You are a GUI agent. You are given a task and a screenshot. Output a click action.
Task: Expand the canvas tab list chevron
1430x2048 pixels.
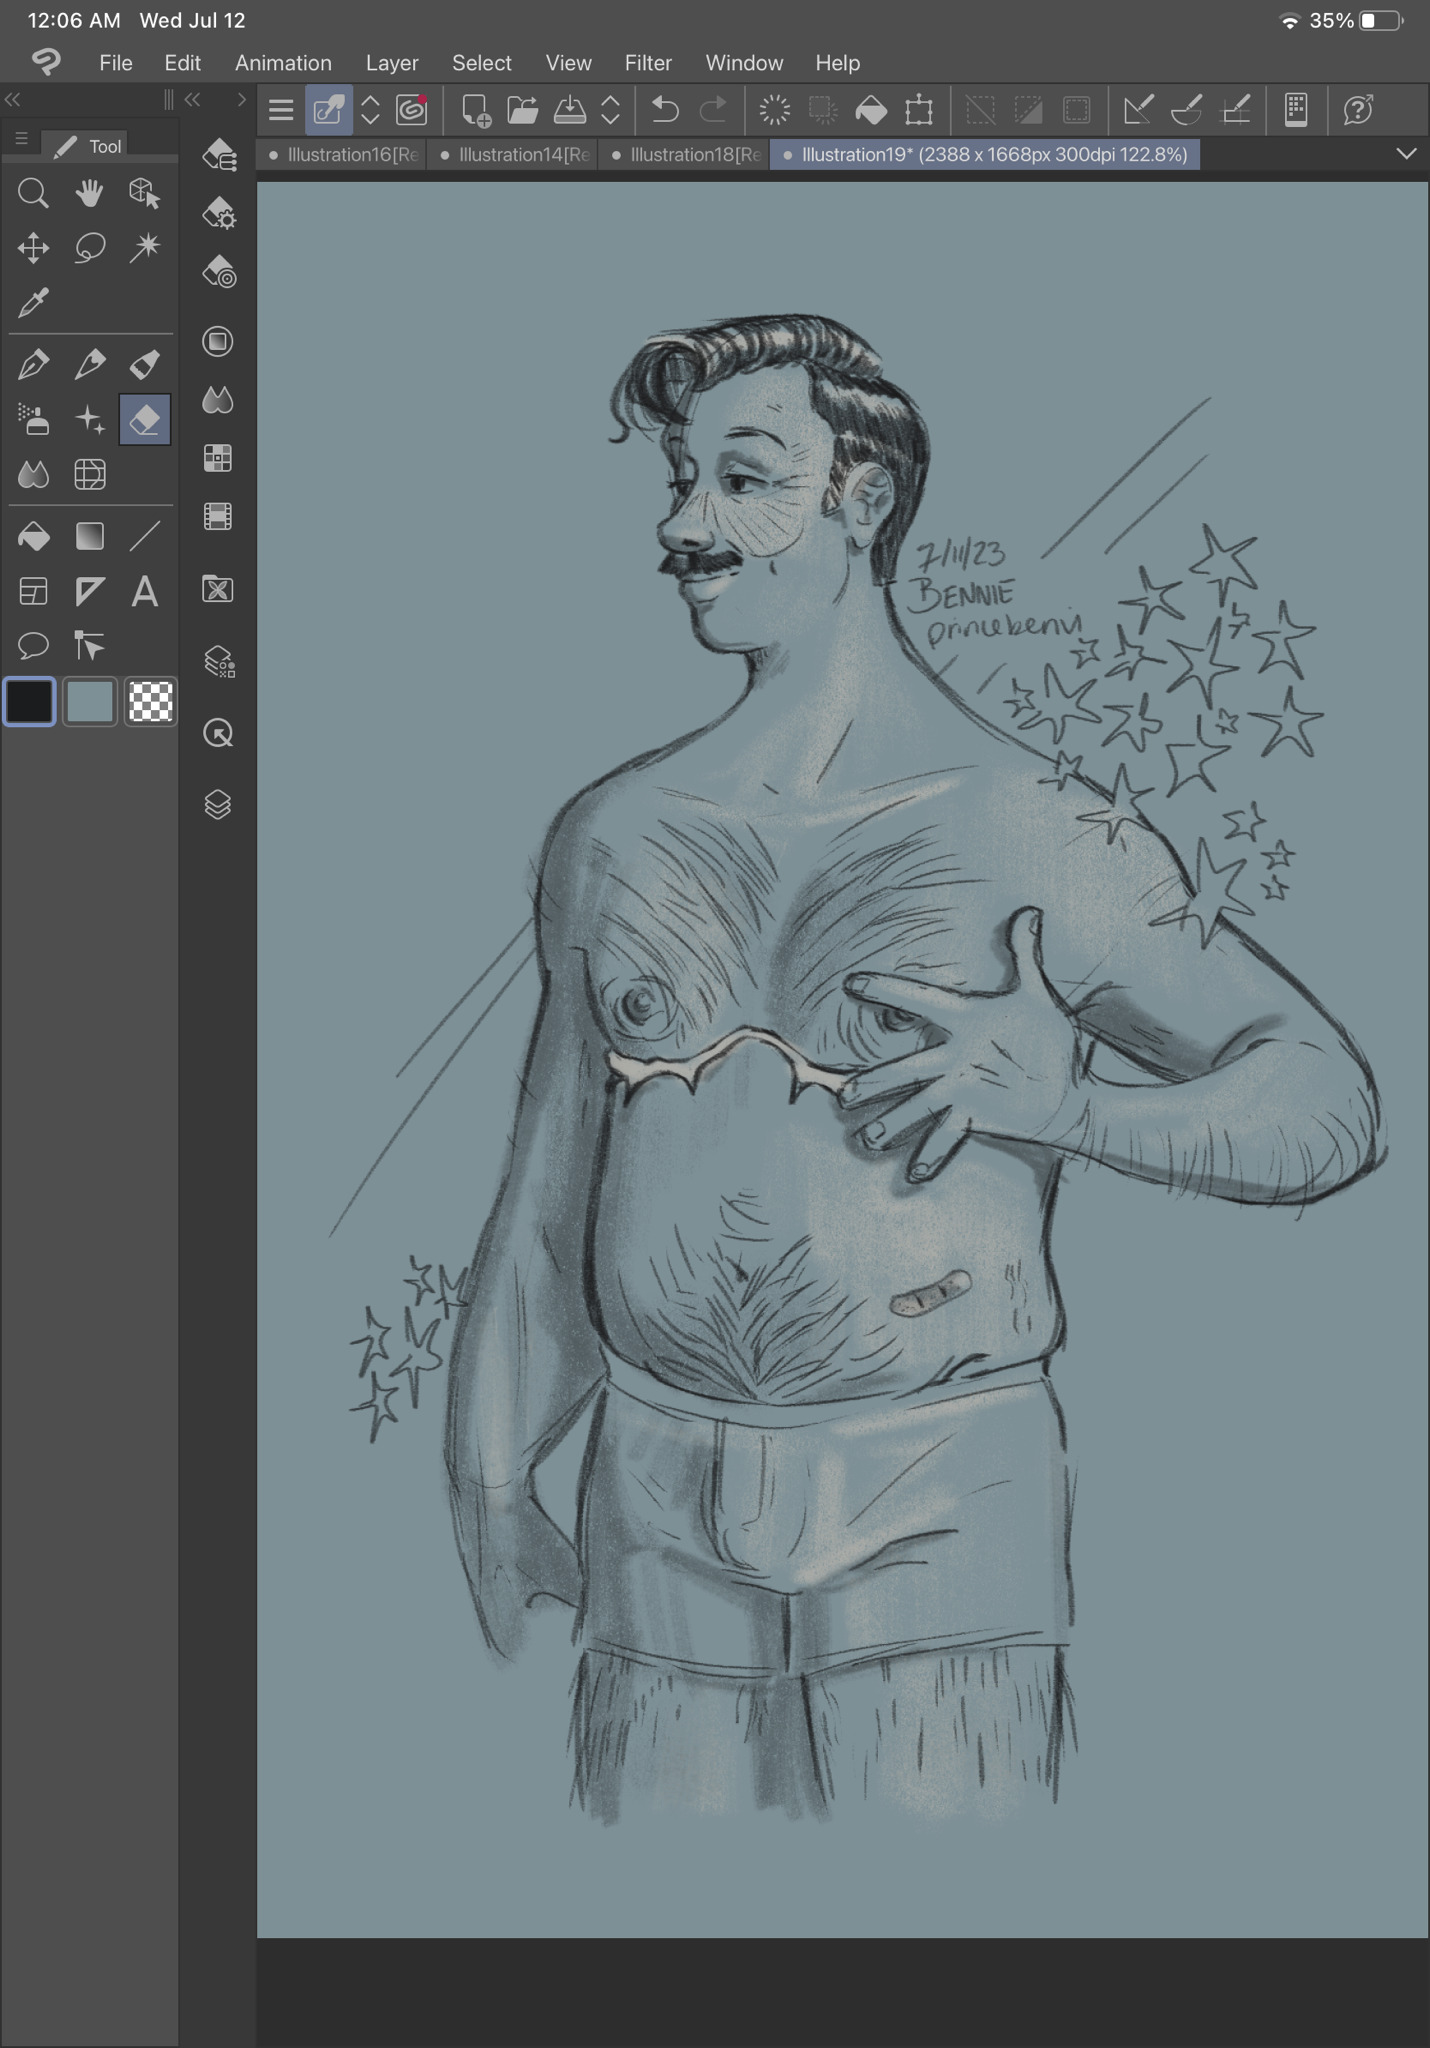coord(1406,154)
